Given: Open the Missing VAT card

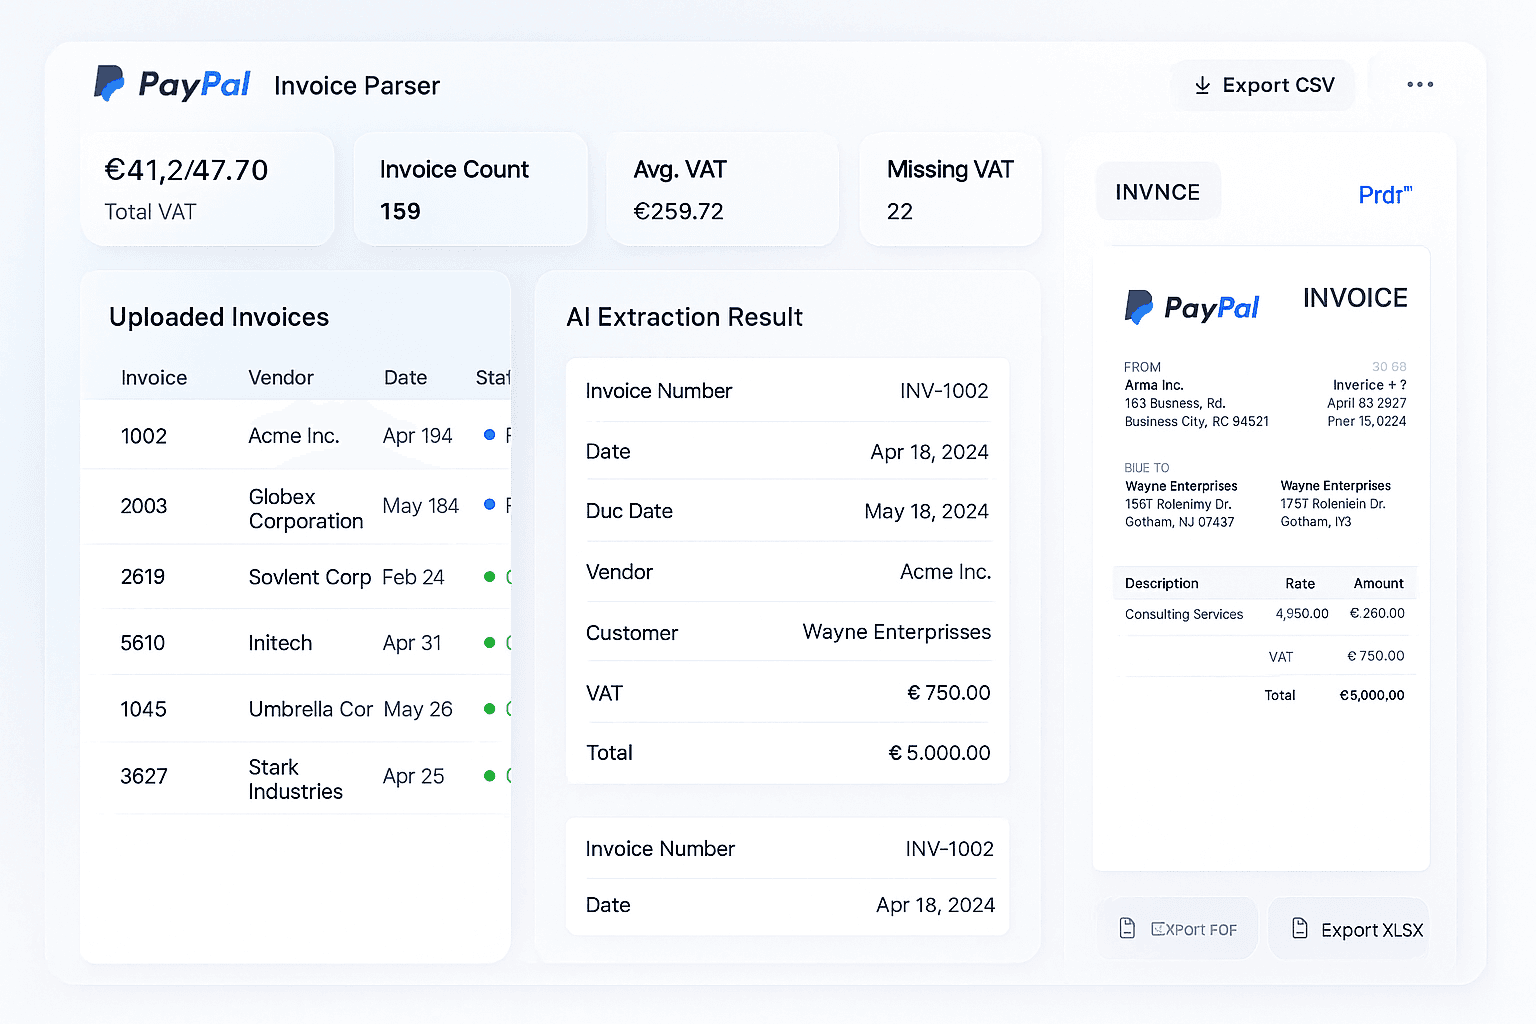Looking at the screenshot, I should click(x=950, y=189).
